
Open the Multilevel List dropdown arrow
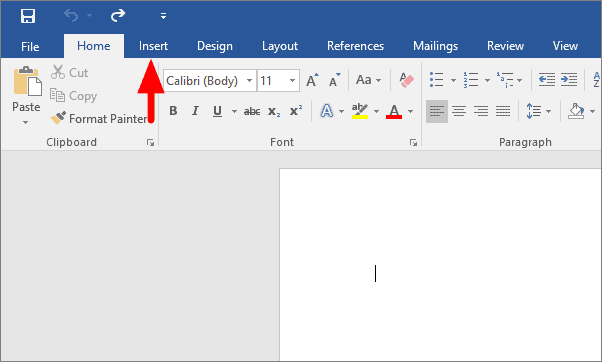519,80
